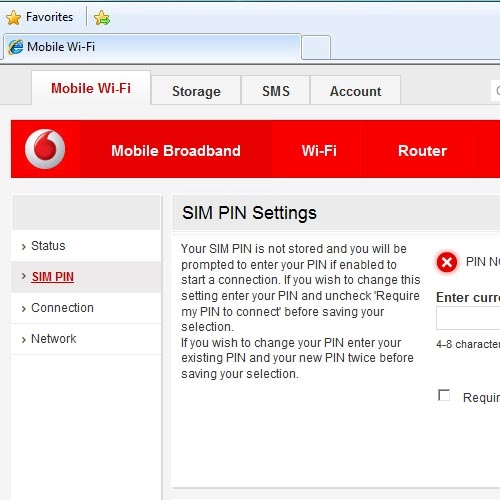Image resolution: width=500 pixels, height=500 pixels.
Task: Go to the Wi-Fi section
Action: point(319,151)
